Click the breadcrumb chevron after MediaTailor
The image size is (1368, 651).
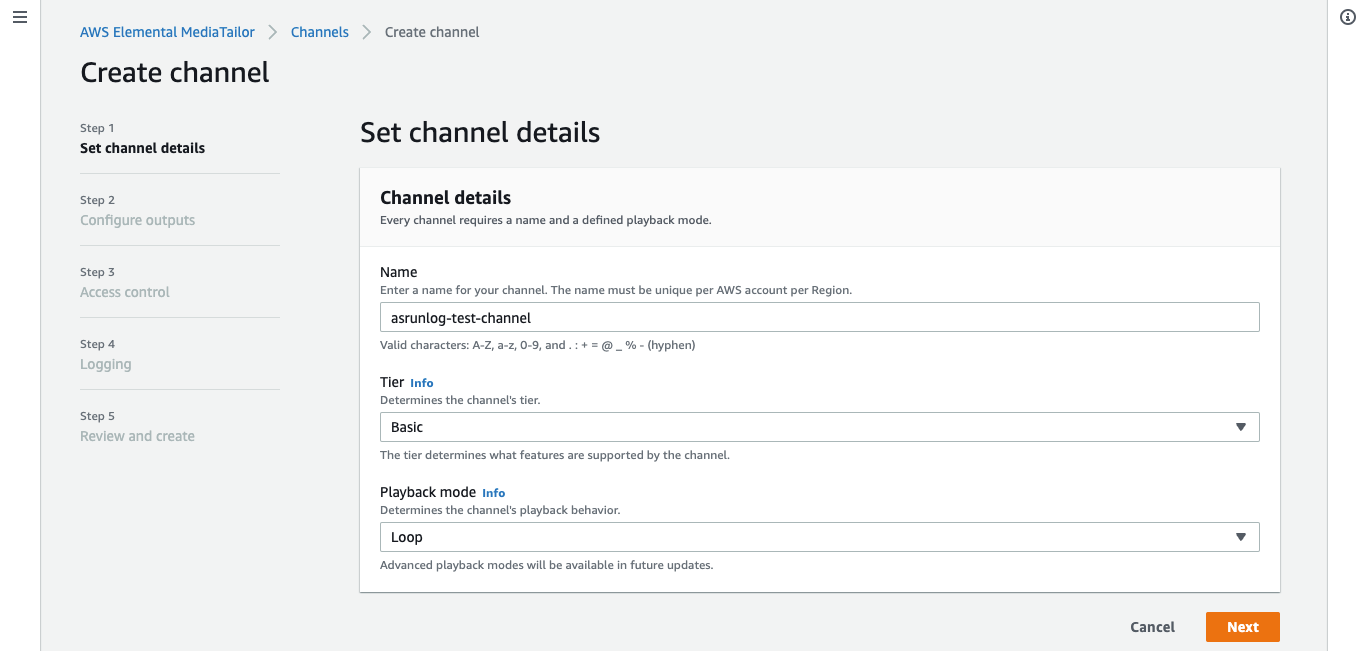click(273, 32)
